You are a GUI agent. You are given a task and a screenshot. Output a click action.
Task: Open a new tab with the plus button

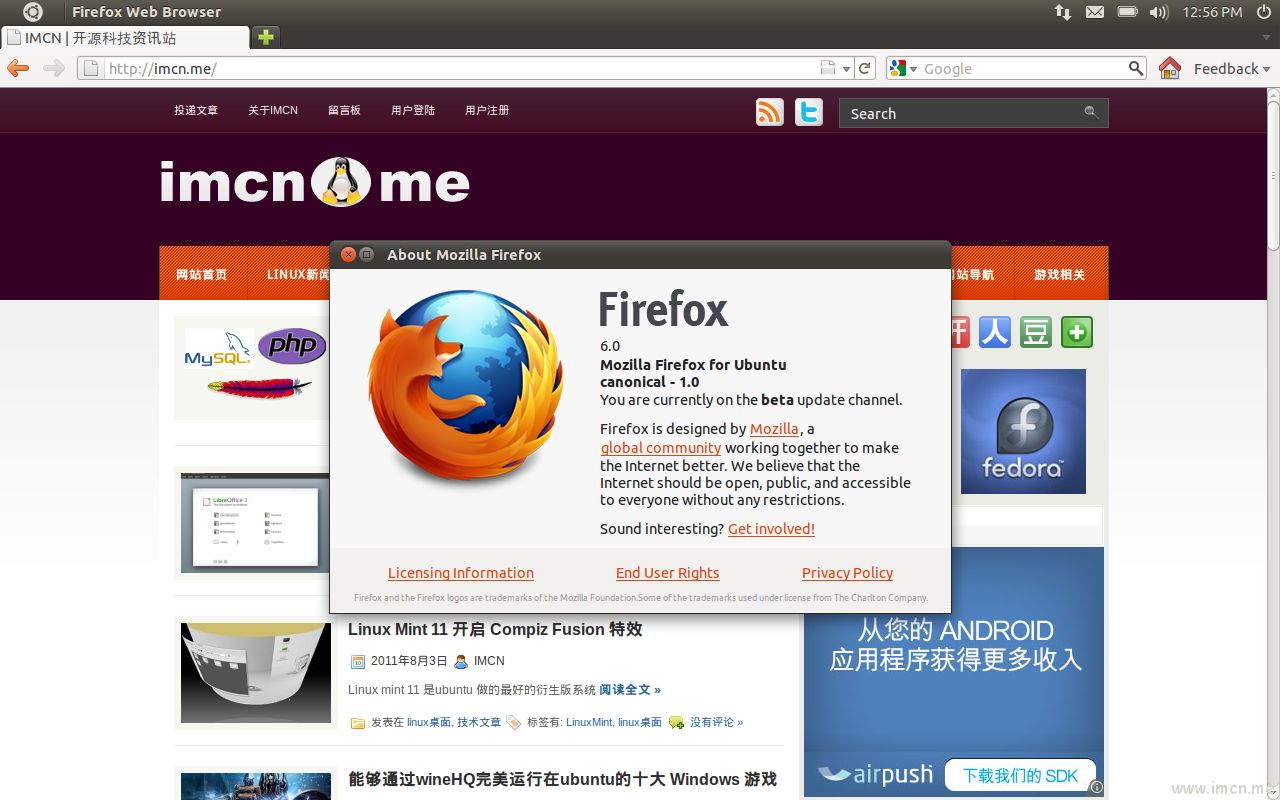tap(265, 37)
